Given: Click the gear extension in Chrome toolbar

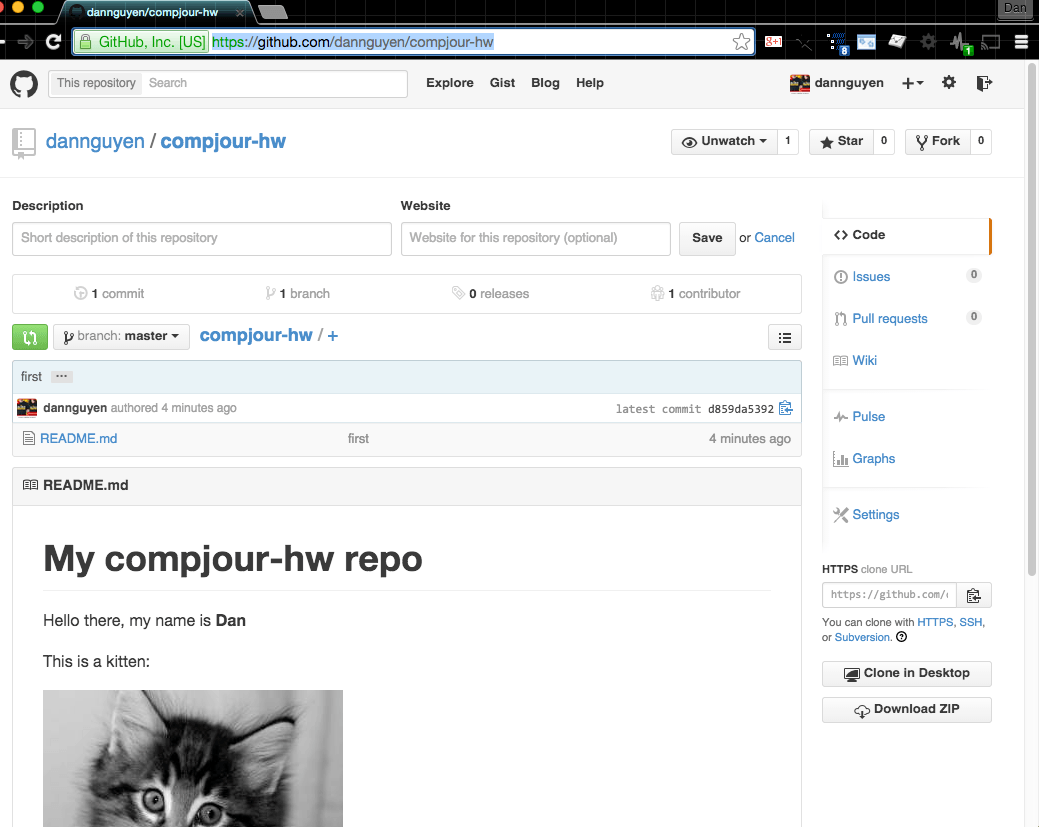Looking at the screenshot, I should pos(928,42).
